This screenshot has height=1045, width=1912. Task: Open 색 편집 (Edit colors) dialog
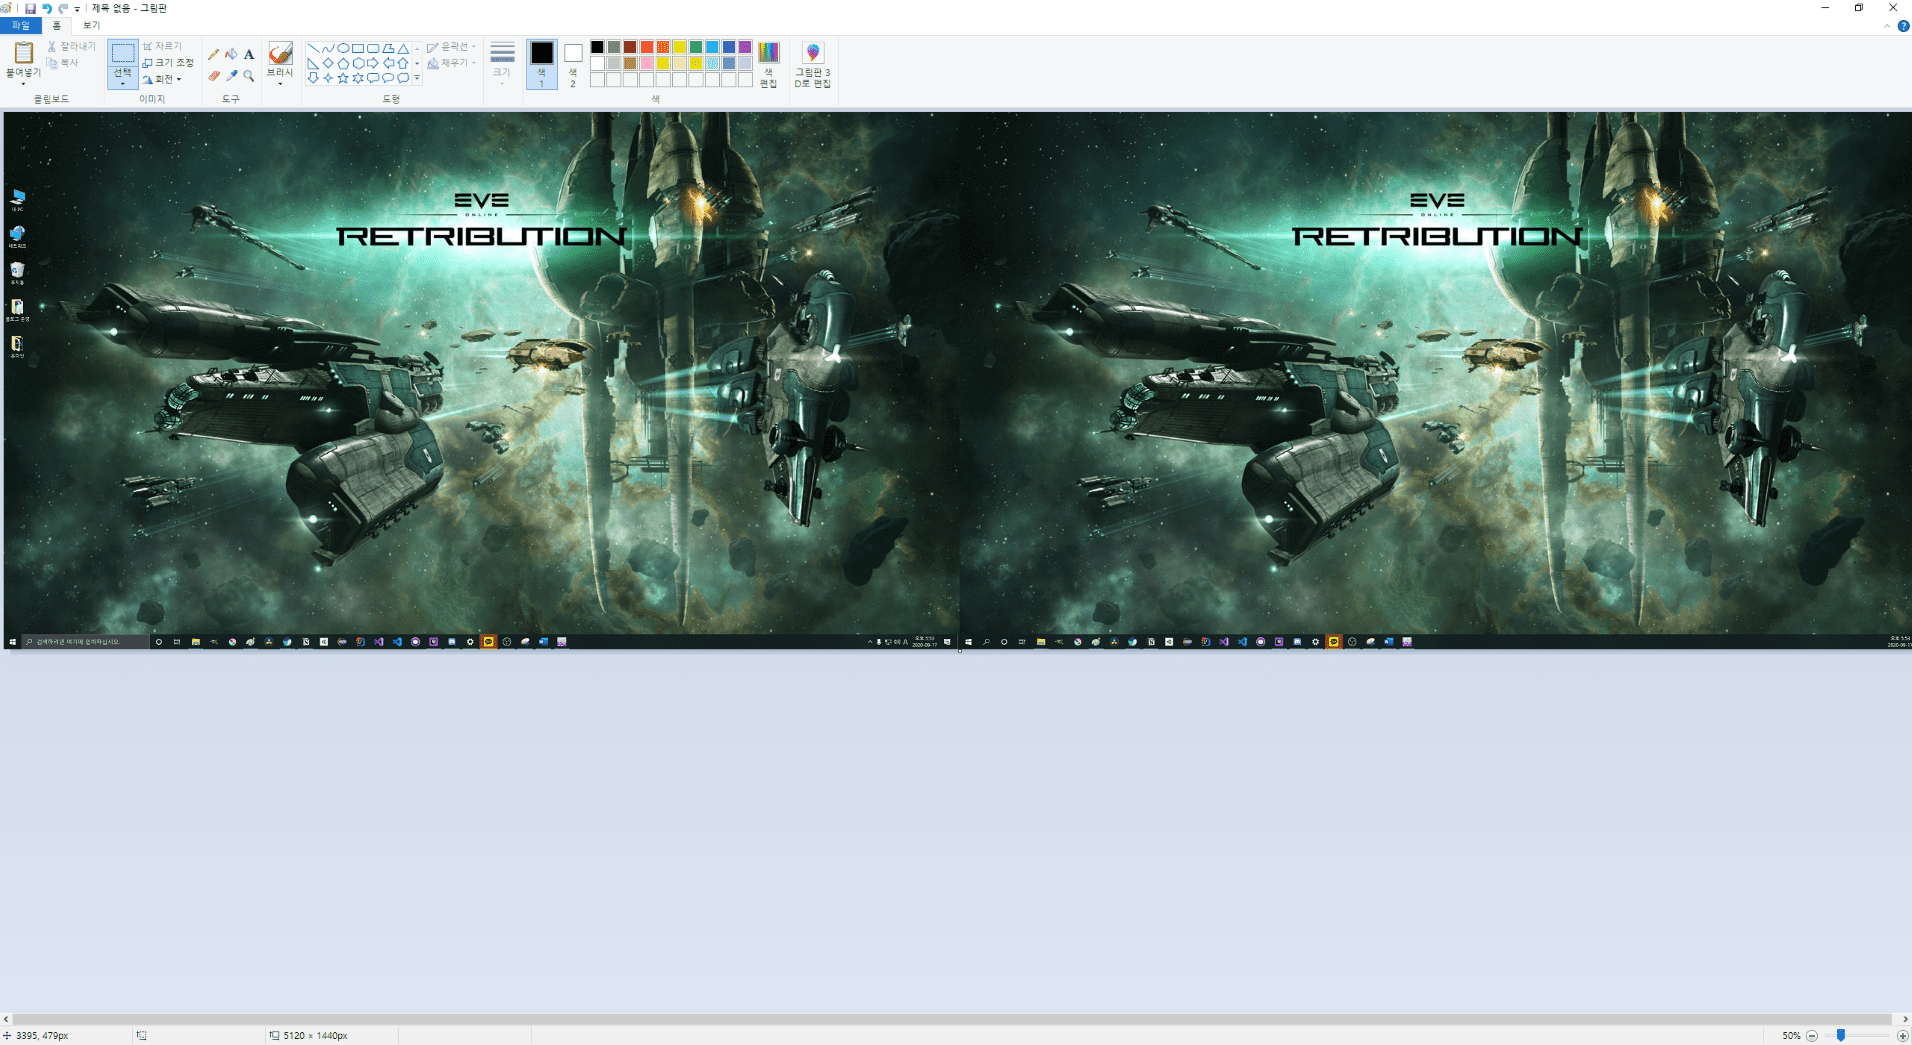[x=768, y=64]
